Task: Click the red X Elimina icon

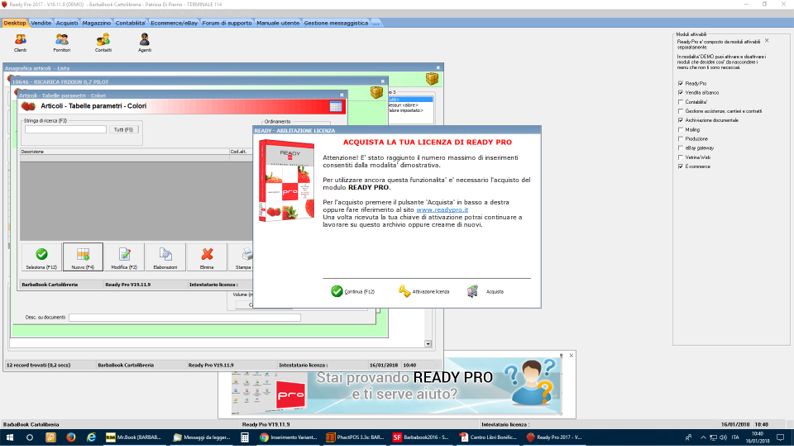Action: point(207,257)
